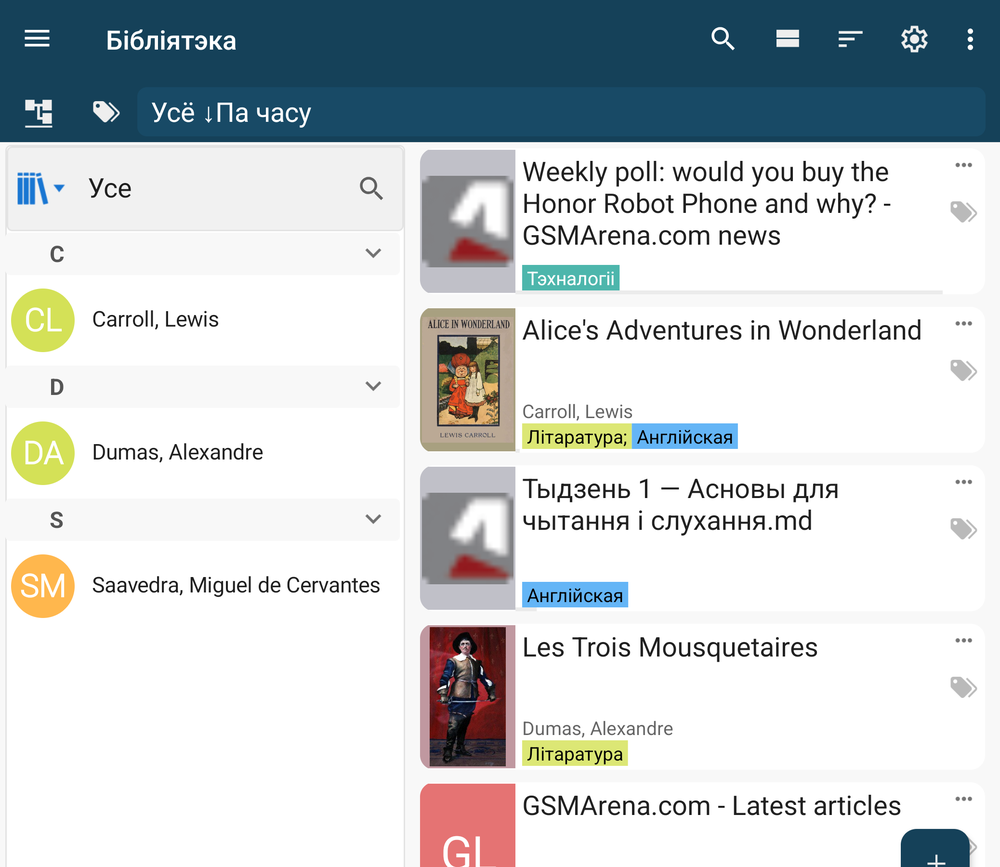Open 'Alice's Adventures in Wonderland' title

pyautogui.click(x=722, y=330)
